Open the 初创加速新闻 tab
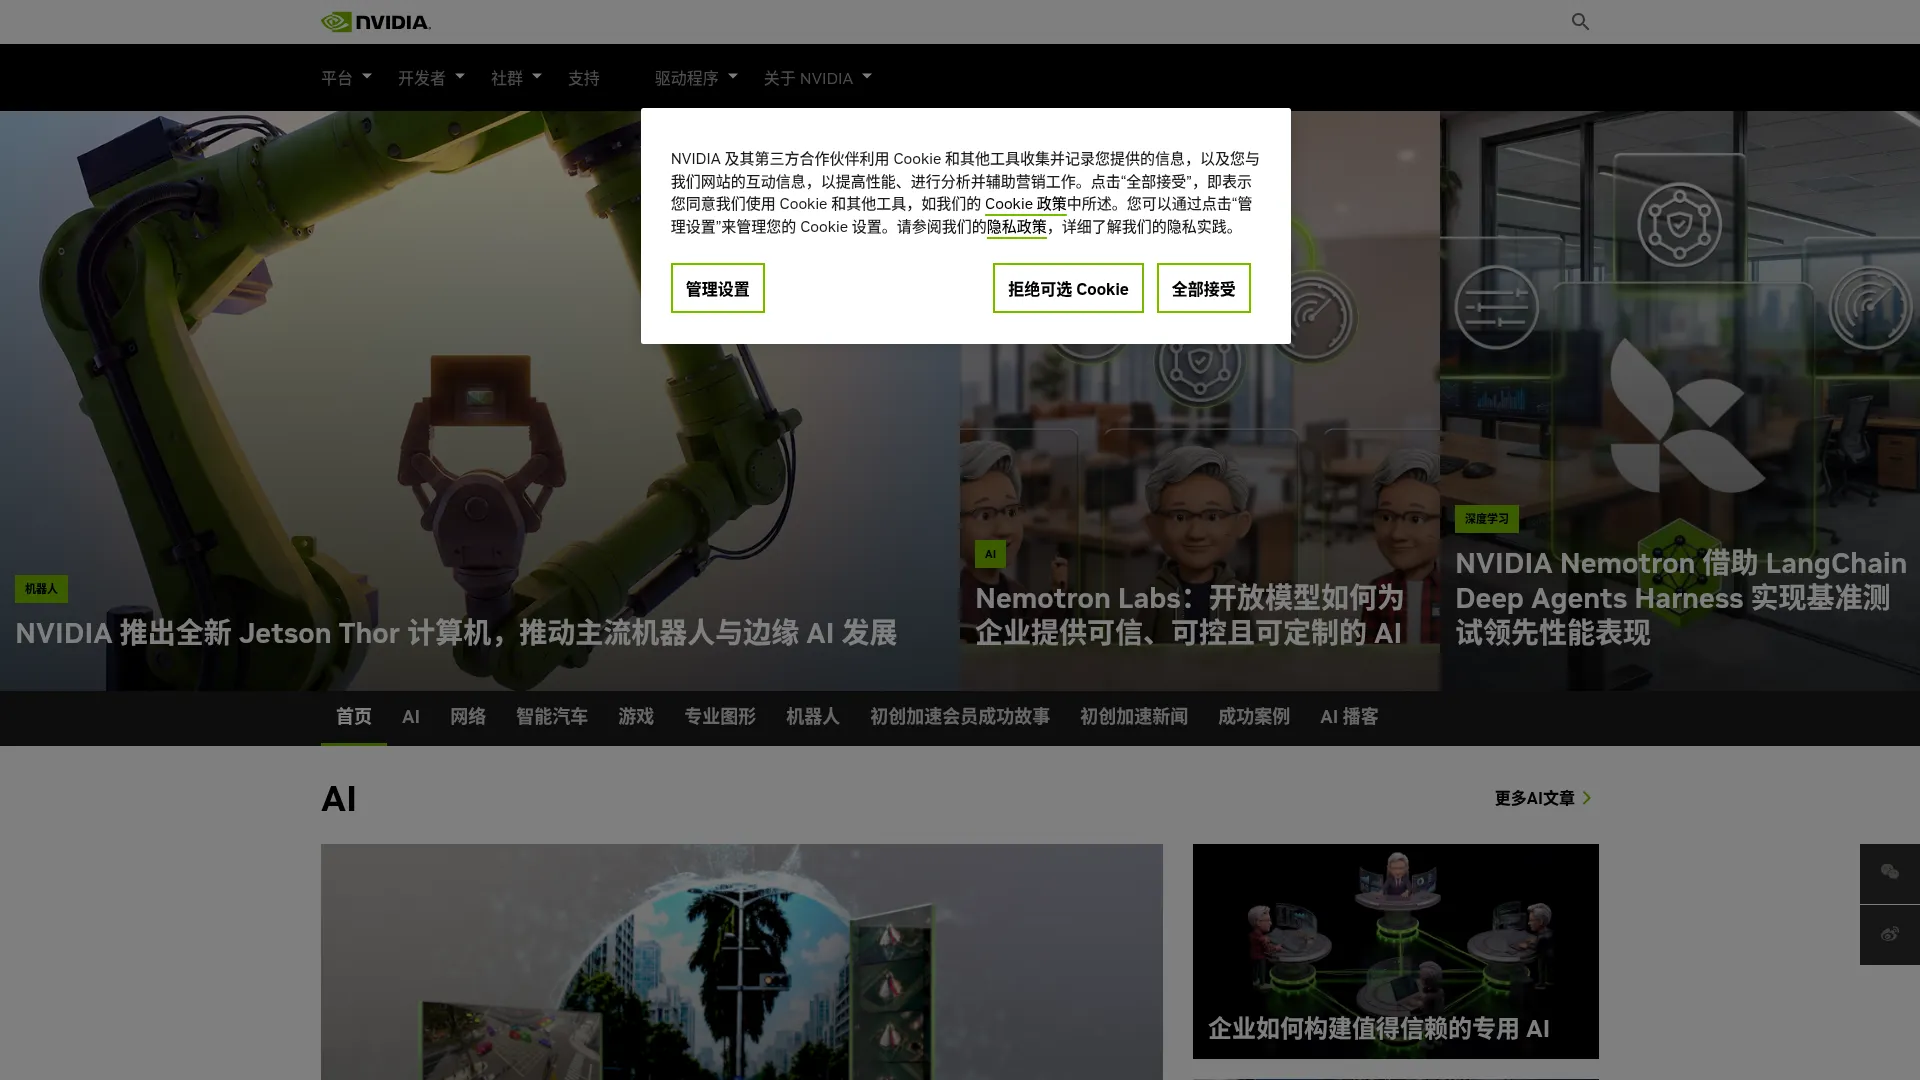Viewport: 1920px width, 1080px height. coord(1134,717)
